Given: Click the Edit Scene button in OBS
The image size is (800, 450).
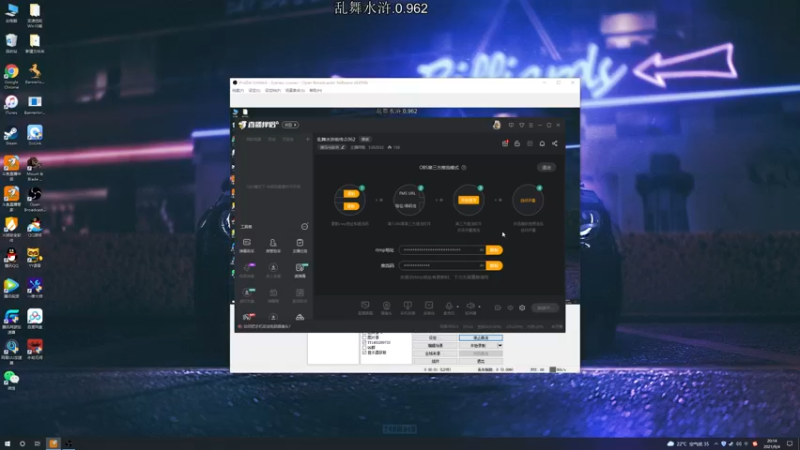Looking at the screenshot, I should click(x=435, y=345).
